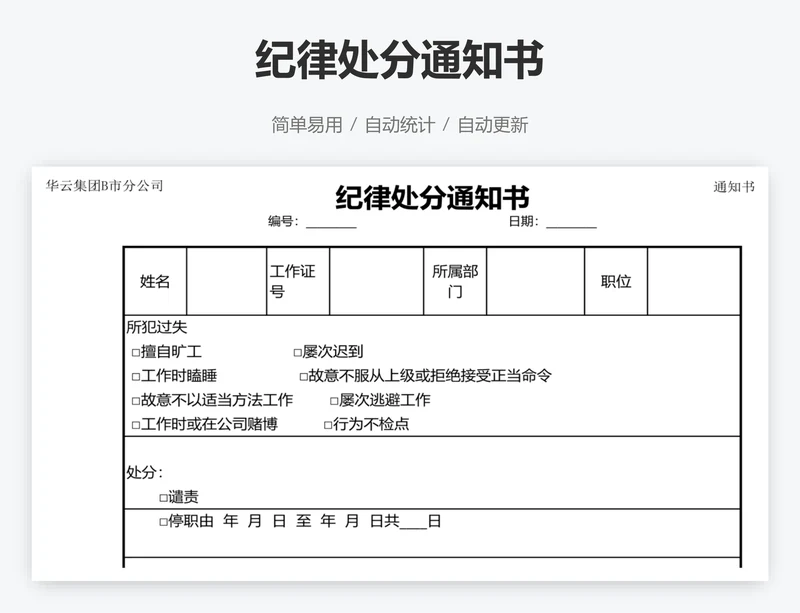Click the empty cell next to 所属部门
Viewport: 800px width, 613px height.
click(x=535, y=281)
